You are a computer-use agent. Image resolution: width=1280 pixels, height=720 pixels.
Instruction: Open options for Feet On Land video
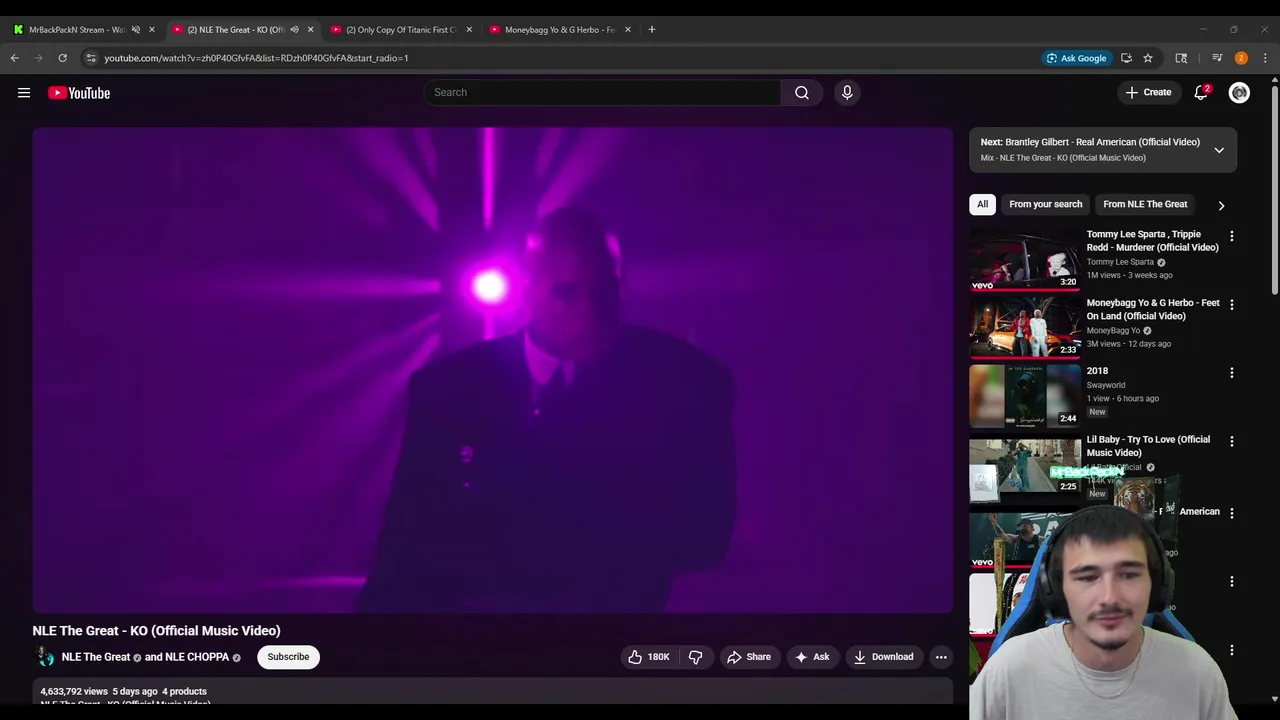click(1231, 304)
